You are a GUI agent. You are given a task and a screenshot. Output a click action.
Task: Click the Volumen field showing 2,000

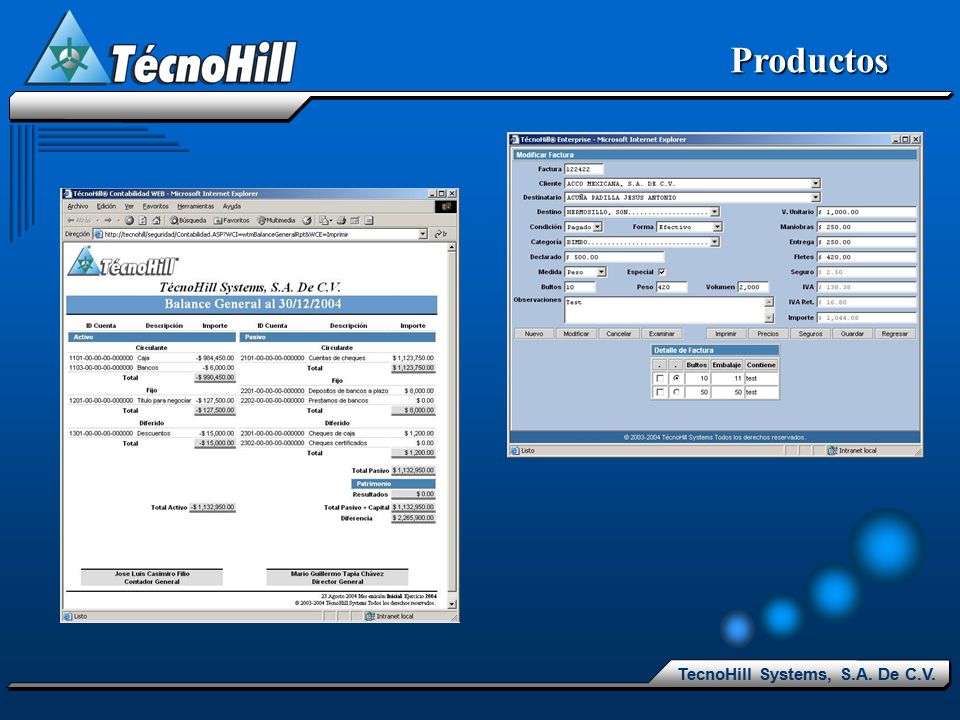(x=753, y=287)
